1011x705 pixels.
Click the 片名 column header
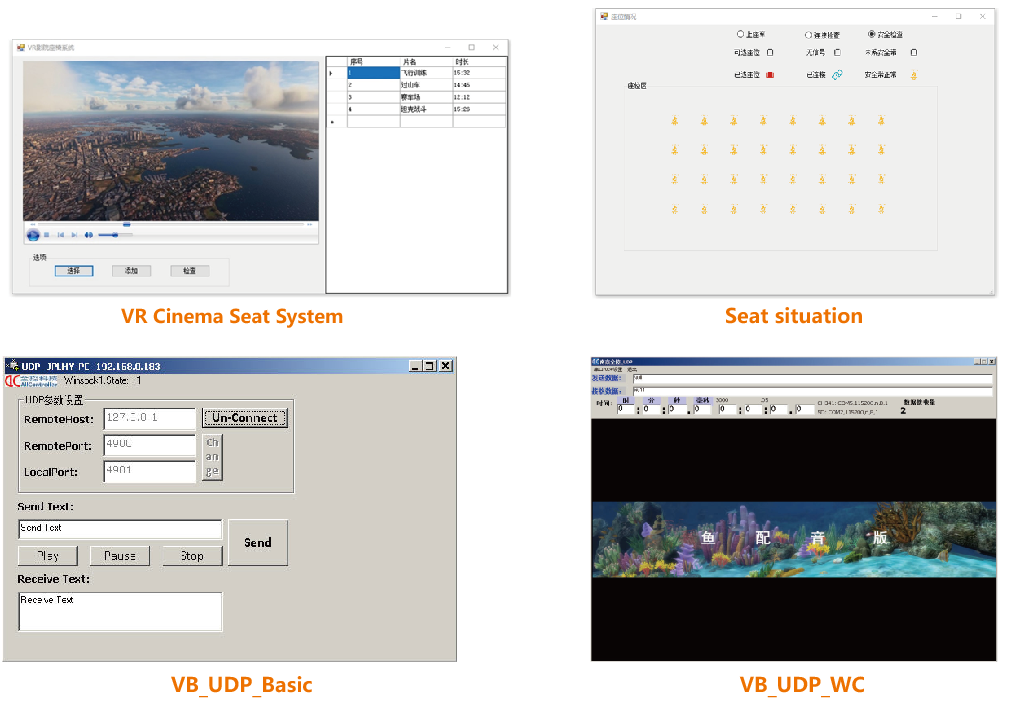426,62
